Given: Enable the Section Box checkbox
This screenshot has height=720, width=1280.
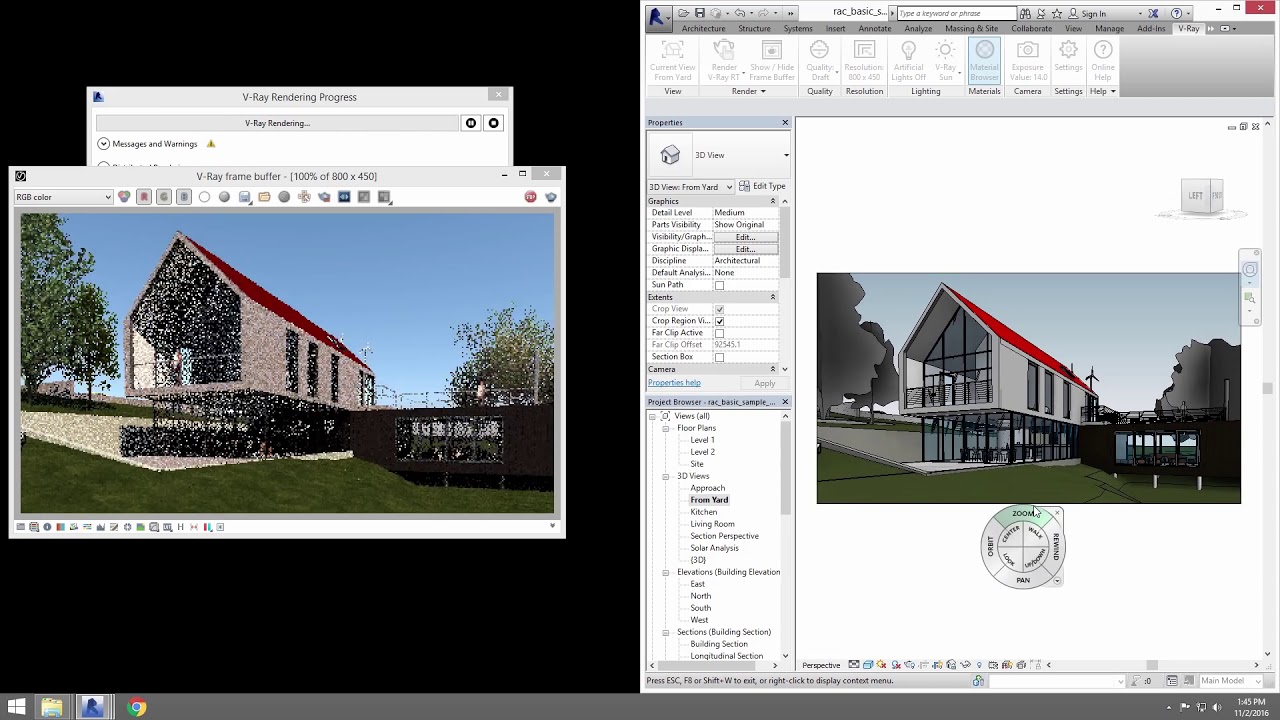Looking at the screenshot, I should pos(719,357).
